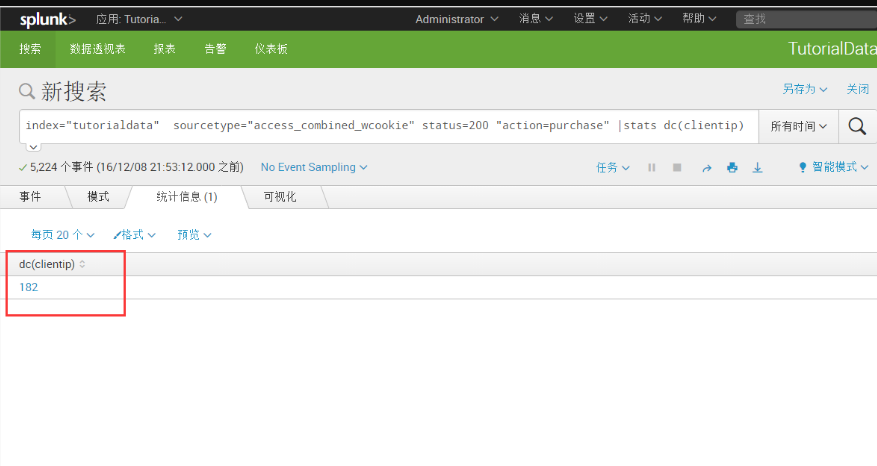The height and width of the screenshot is (466, 877).
Task: Open the 设置 dropdown
Action: click(x=590, y=18)
